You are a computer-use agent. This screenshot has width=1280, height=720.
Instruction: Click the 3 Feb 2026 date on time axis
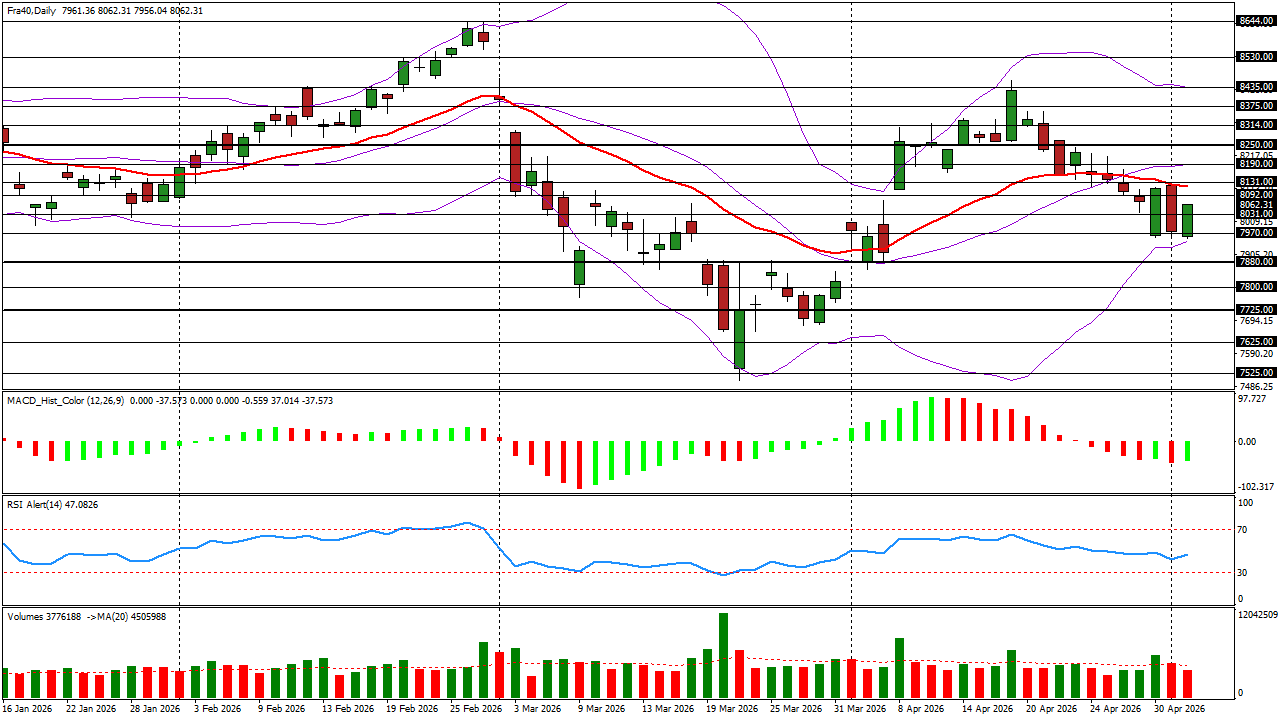(x=217, y=708)
